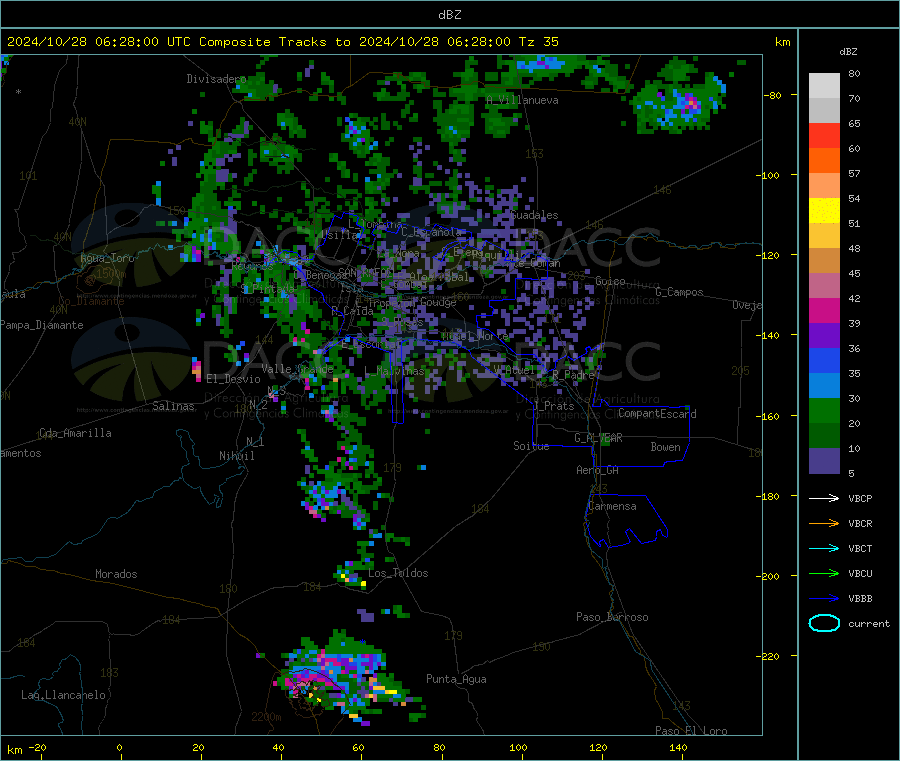Click the L_Malvinas place label

point(394,371)
